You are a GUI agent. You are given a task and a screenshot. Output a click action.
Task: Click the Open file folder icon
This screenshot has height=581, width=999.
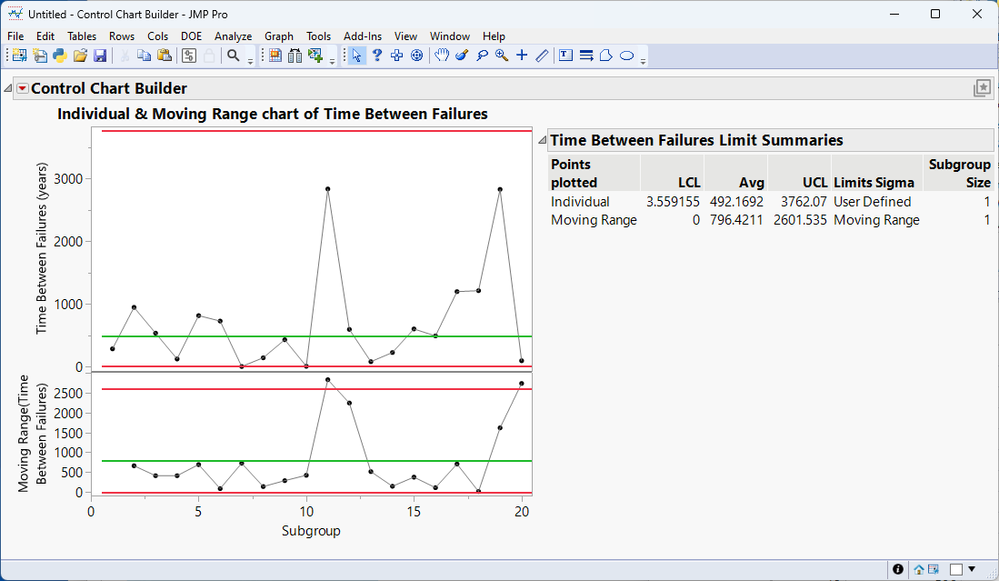[80, 55]
